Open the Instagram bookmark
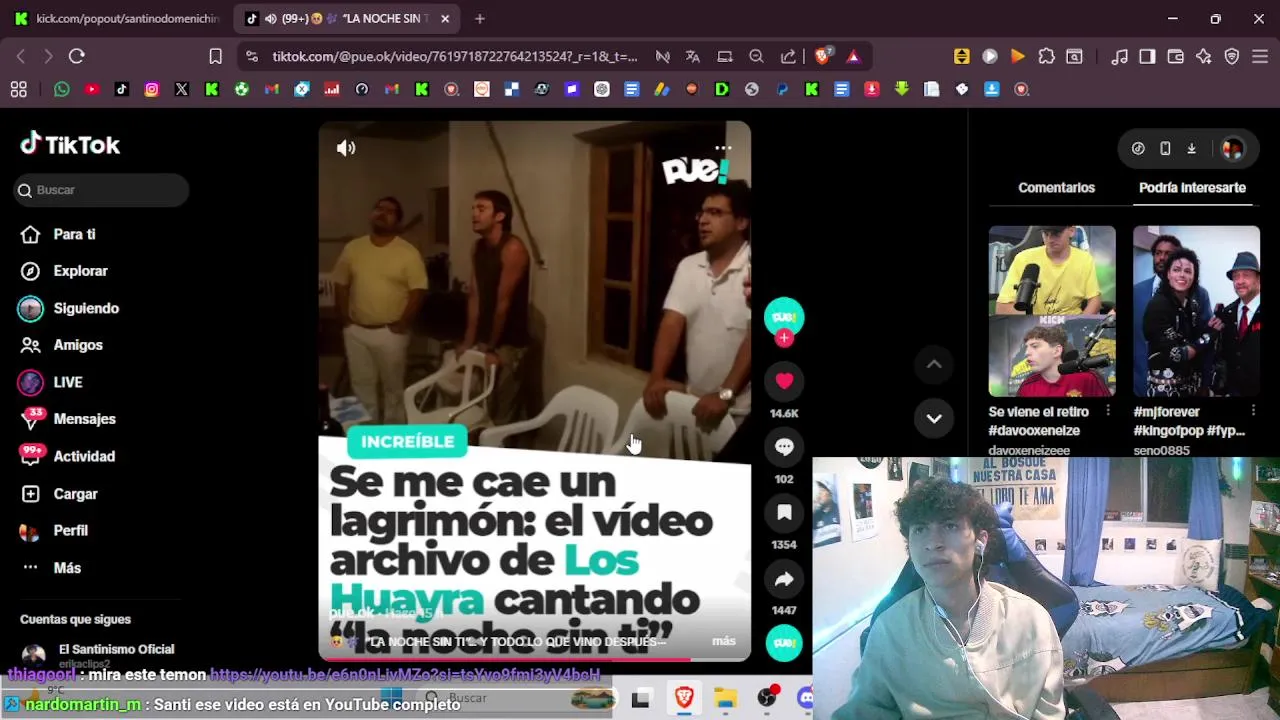This screenshot has width=1280, height=720. click(x=152, y=89)
